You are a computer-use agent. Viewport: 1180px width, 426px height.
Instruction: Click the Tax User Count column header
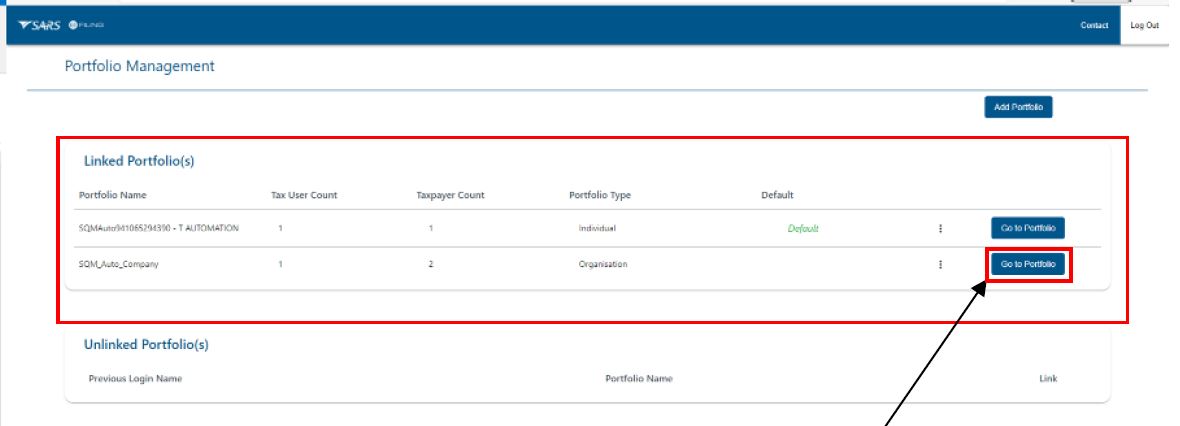[304, 195]
